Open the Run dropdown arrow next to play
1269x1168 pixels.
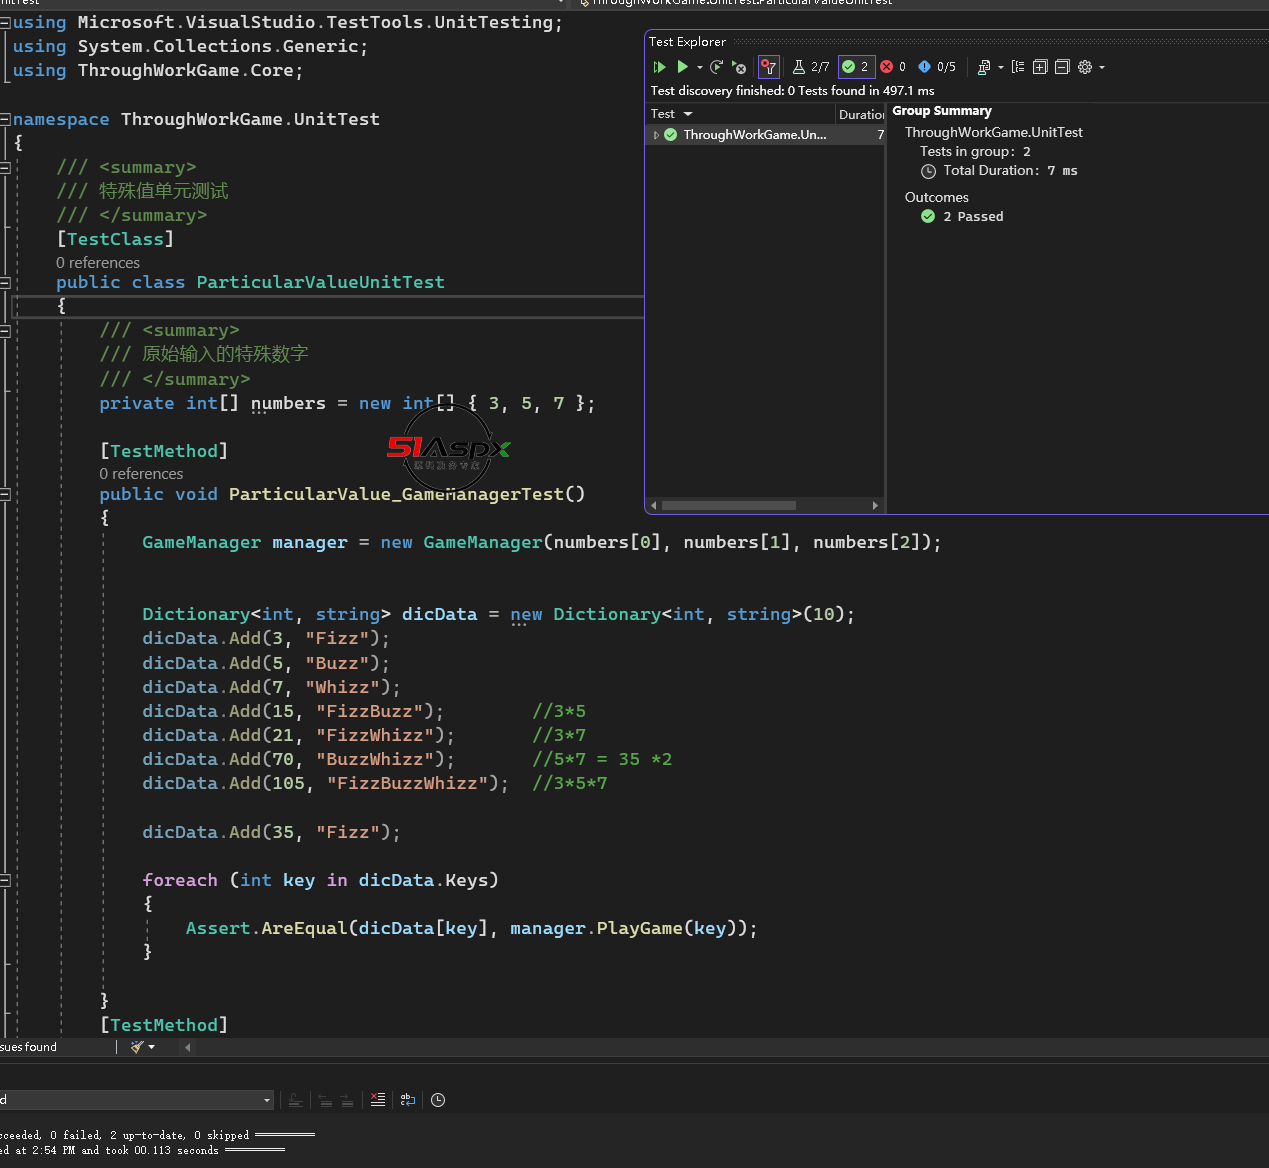pyautogui.click(x=699, y=67)
